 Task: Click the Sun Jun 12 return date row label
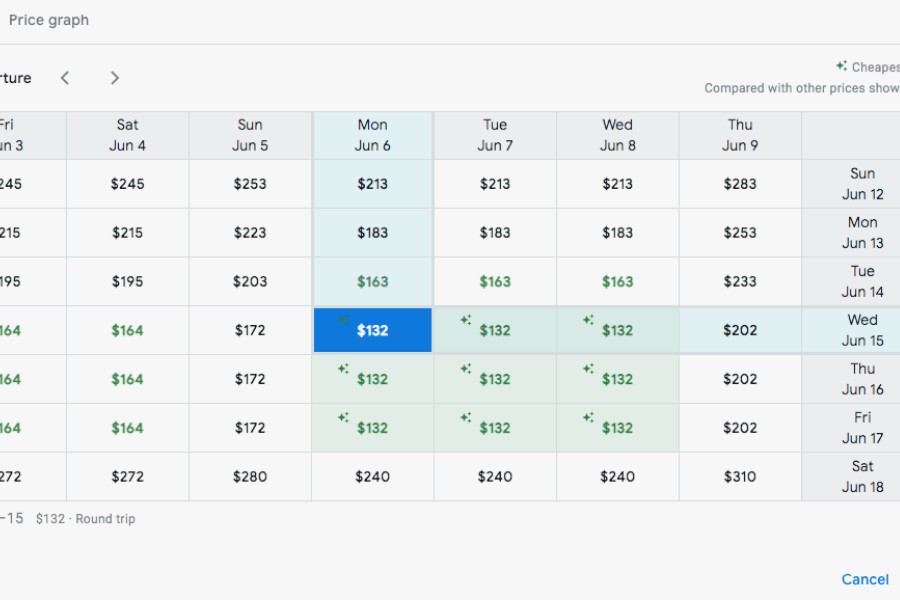(x=862, y=184)
